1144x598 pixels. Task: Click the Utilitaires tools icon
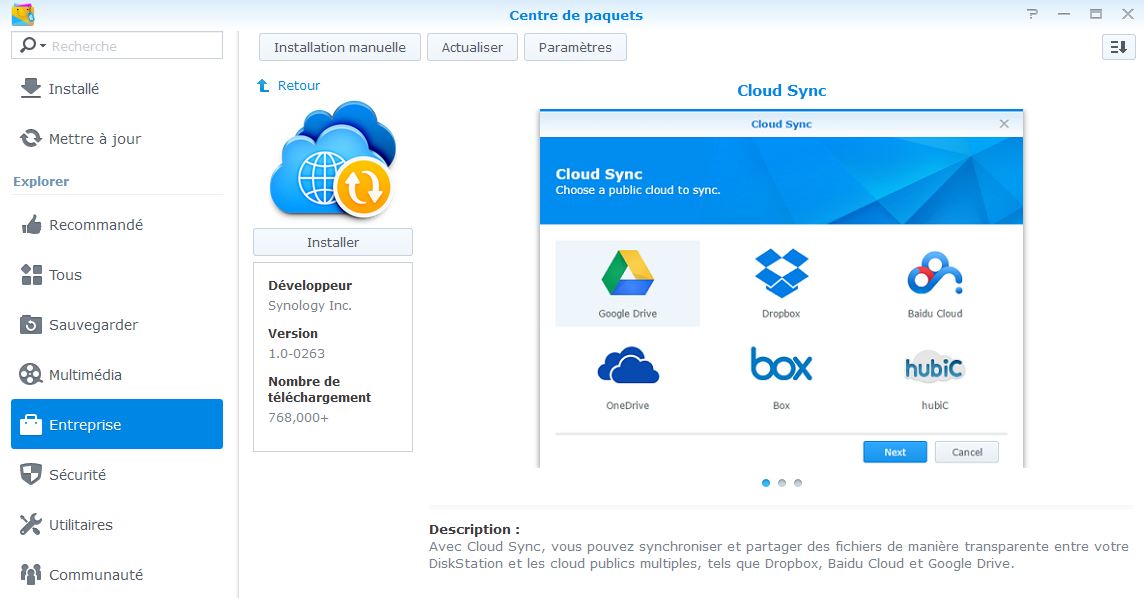(31, 524)
